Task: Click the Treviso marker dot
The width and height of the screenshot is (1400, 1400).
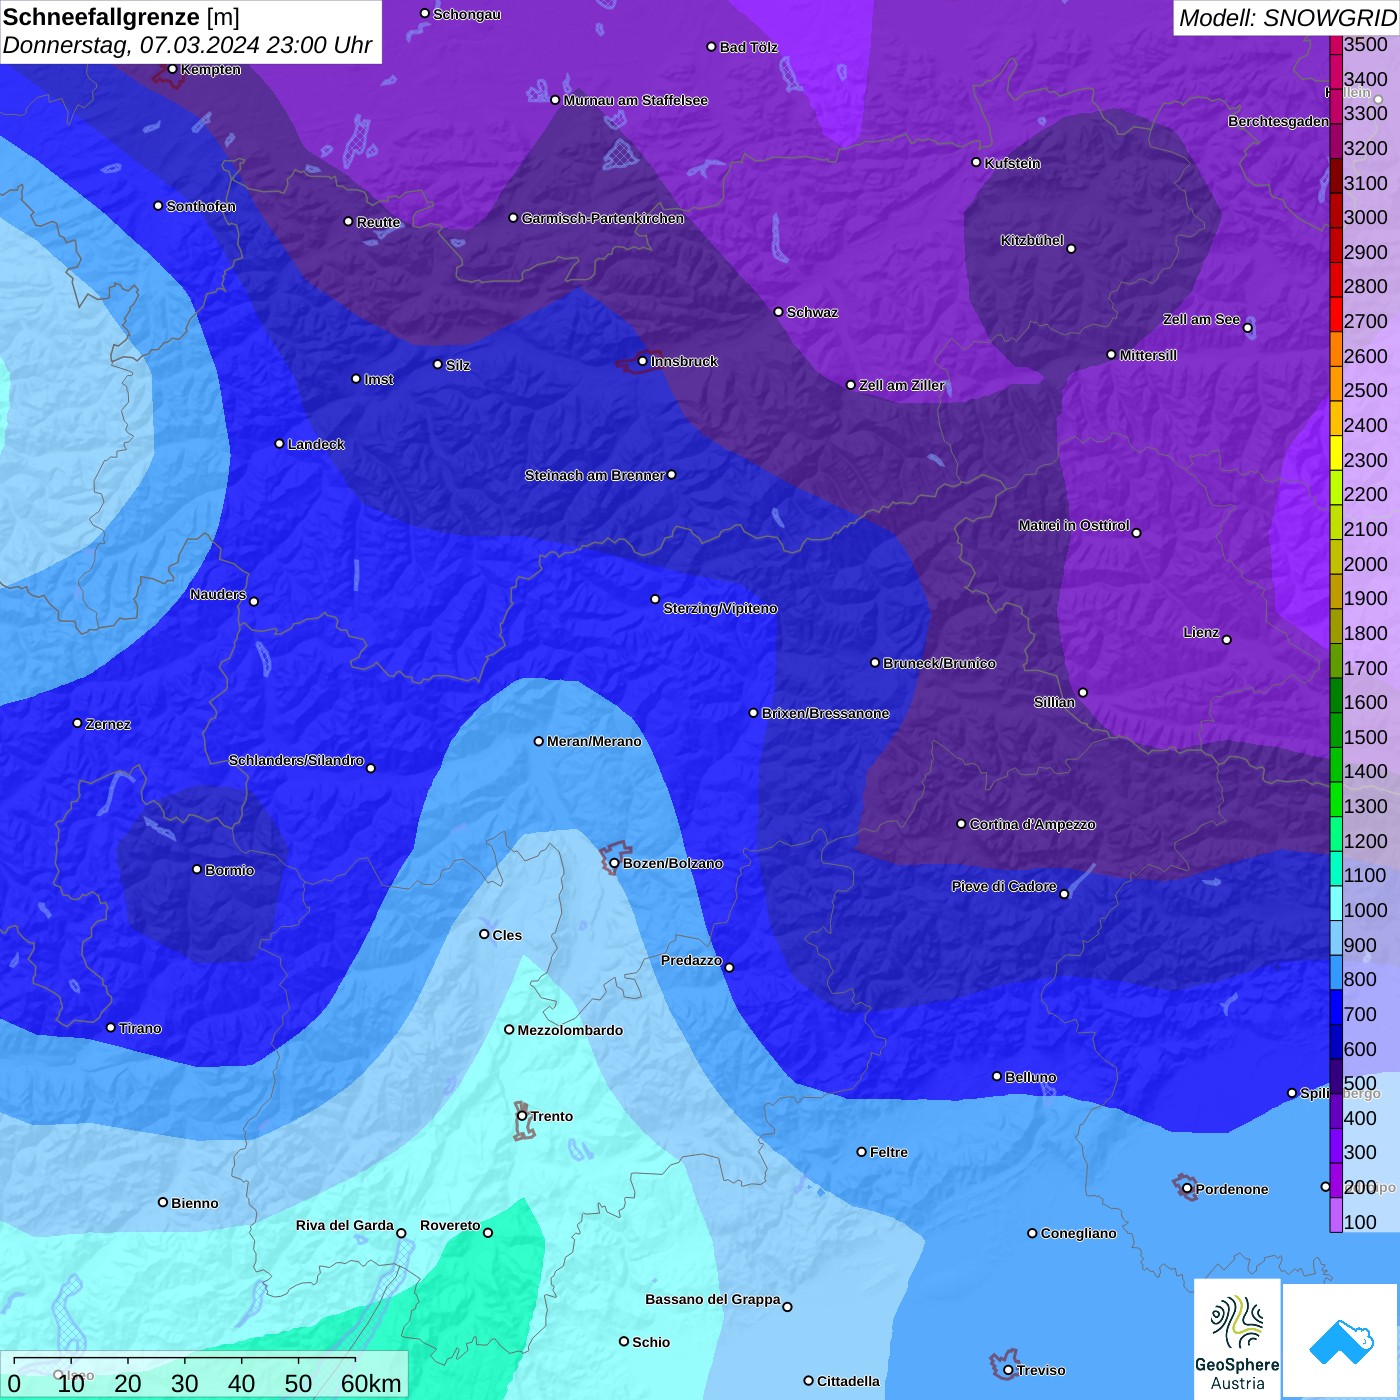Action: (1008, 1370)
